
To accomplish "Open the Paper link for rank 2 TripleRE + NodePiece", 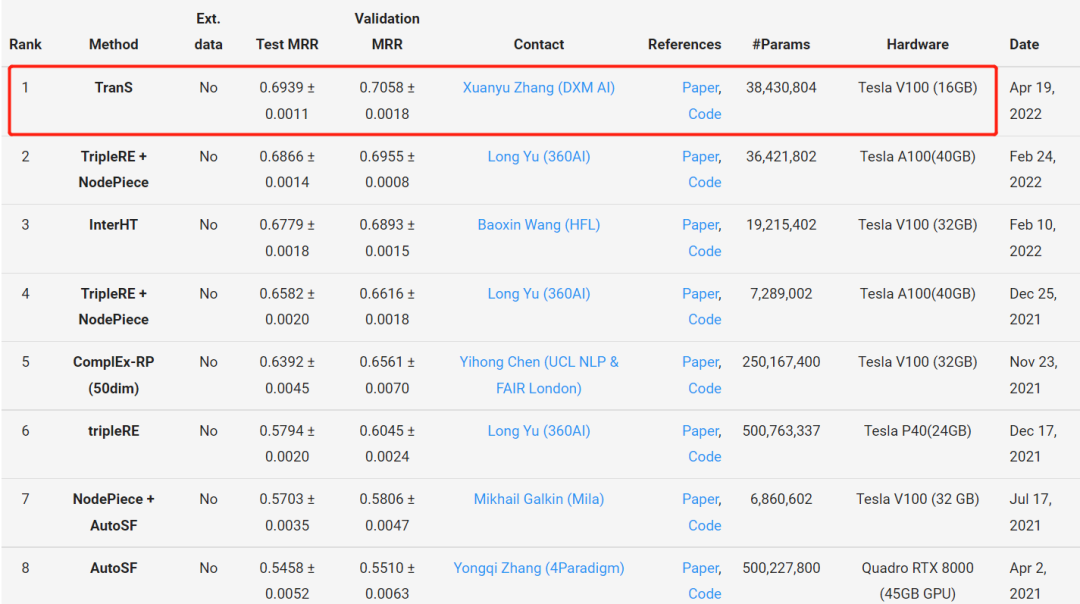I will tap(699, 156).
